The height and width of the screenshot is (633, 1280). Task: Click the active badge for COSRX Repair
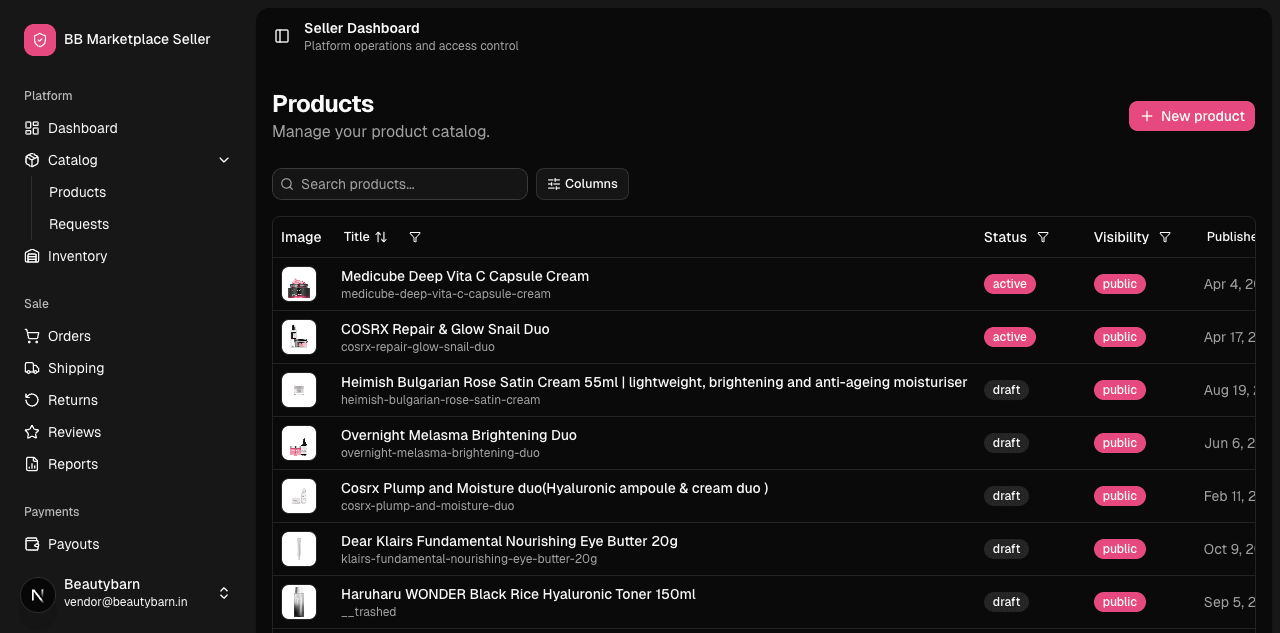pyautogui.click(x=1010, y=337)
